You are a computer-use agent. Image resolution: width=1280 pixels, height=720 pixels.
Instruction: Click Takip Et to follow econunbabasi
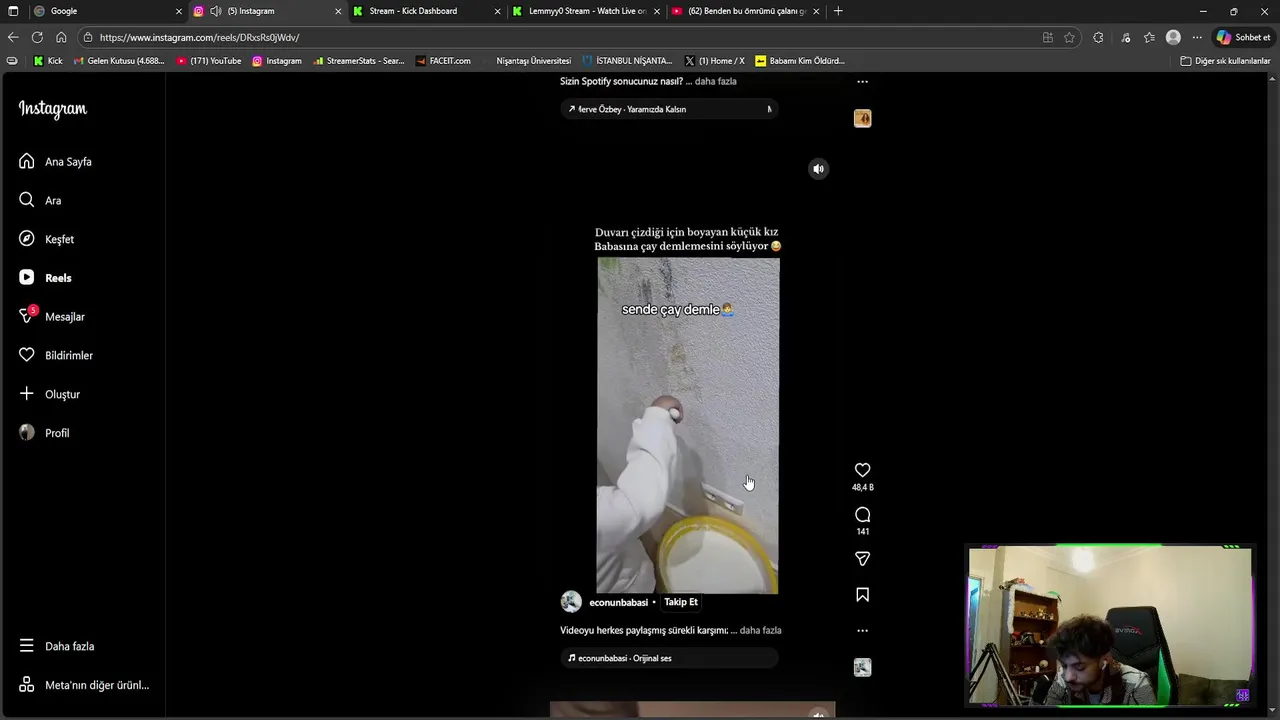(x=681, y=602)
